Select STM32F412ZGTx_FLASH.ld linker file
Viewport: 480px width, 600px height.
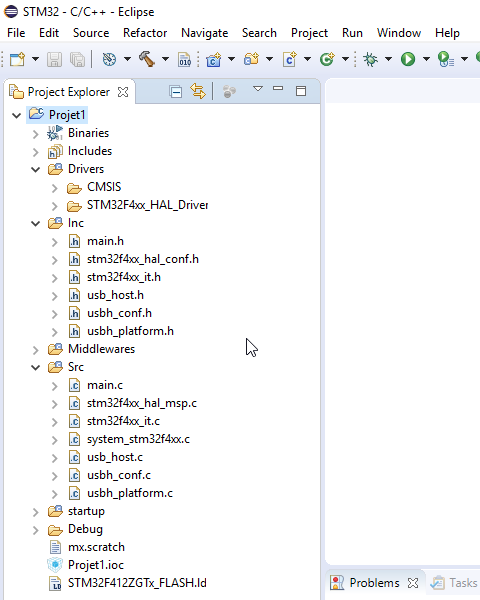point(137,583)
